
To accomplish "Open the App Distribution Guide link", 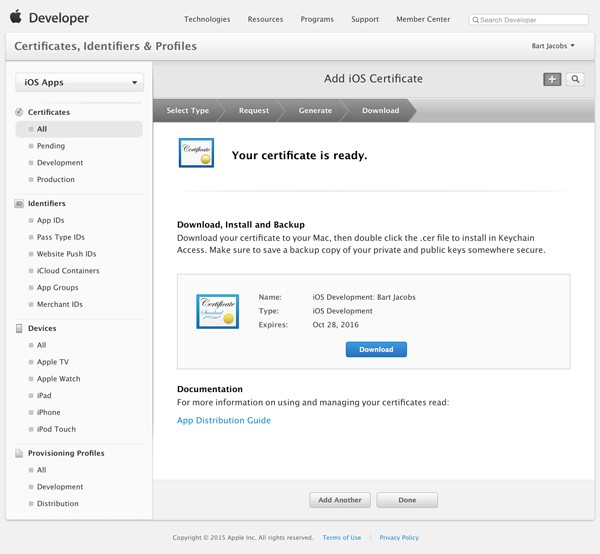I will (223, 420).
